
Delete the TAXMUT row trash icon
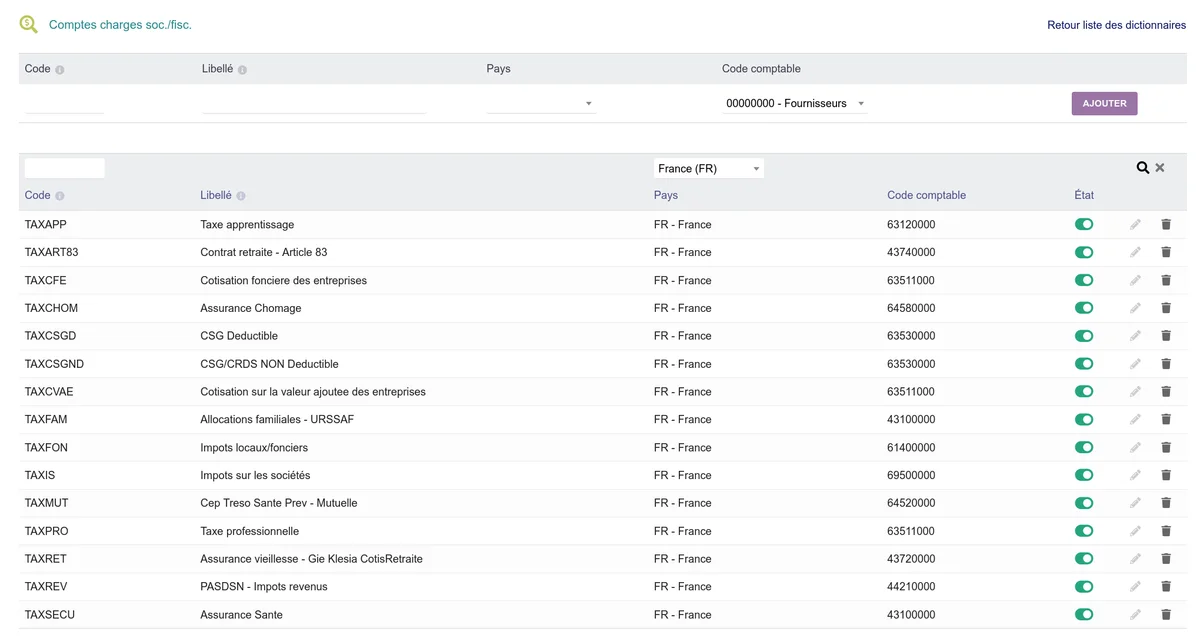pyautogui.click(x=1166, y=503)
